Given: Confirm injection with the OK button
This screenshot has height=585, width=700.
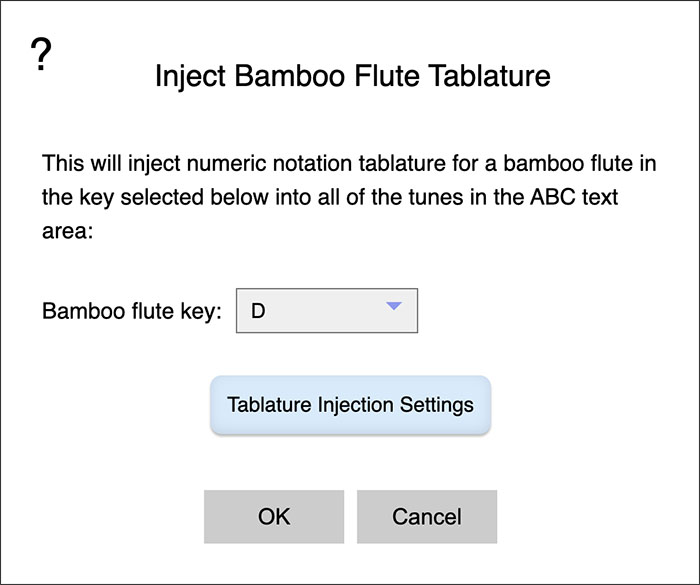Looking at the screenshot, I should (x=274, y=517).
